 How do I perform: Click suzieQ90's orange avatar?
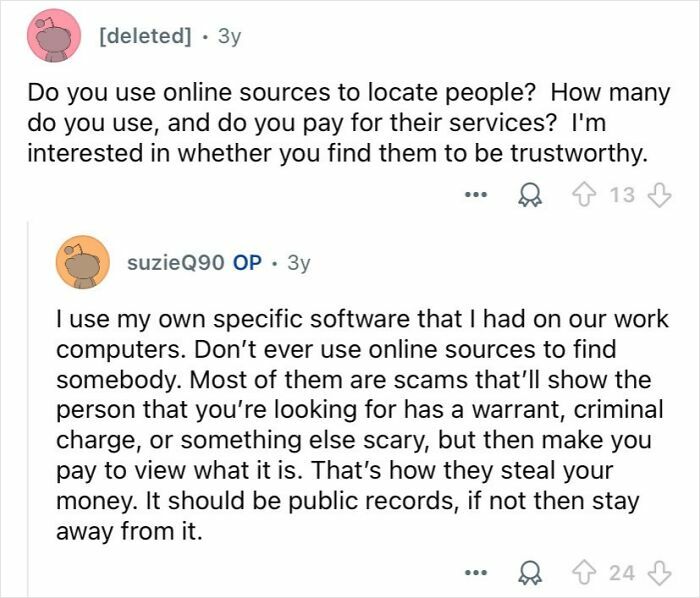83,262
